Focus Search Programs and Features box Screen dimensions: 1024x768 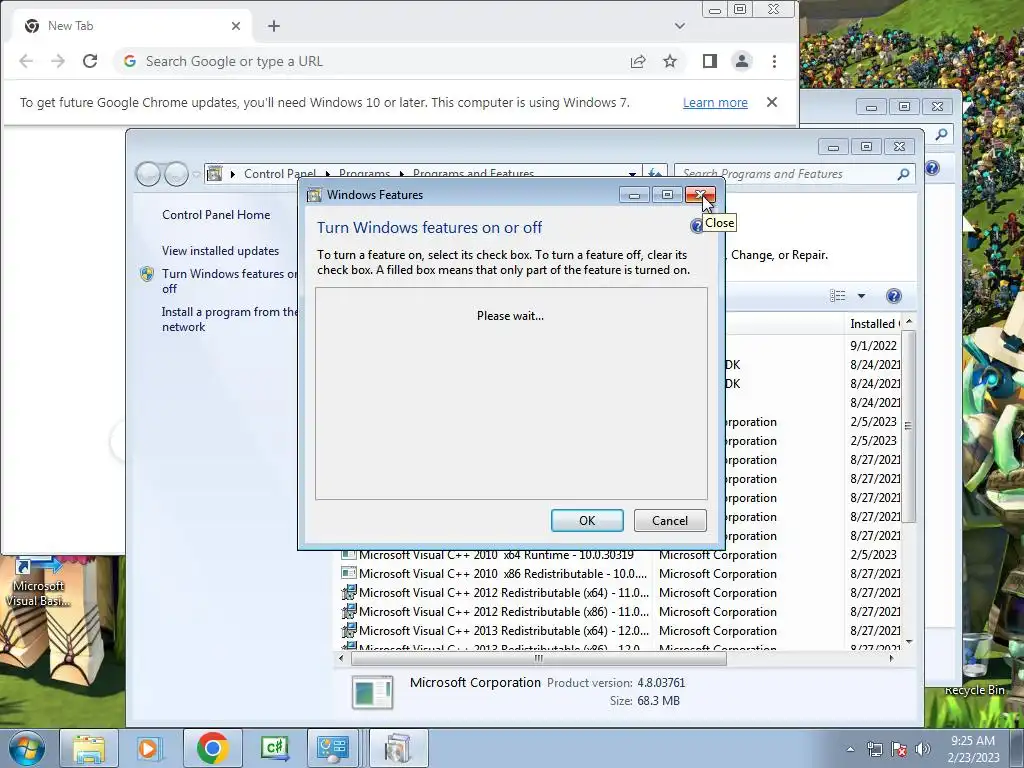(x=785, y=174)
